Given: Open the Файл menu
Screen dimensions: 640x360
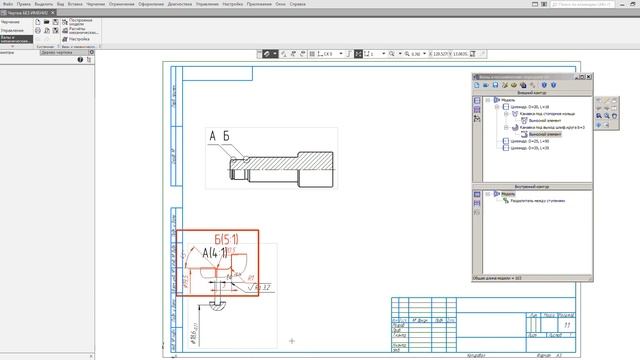Looking at the screenshot, I should pos(8,4).
